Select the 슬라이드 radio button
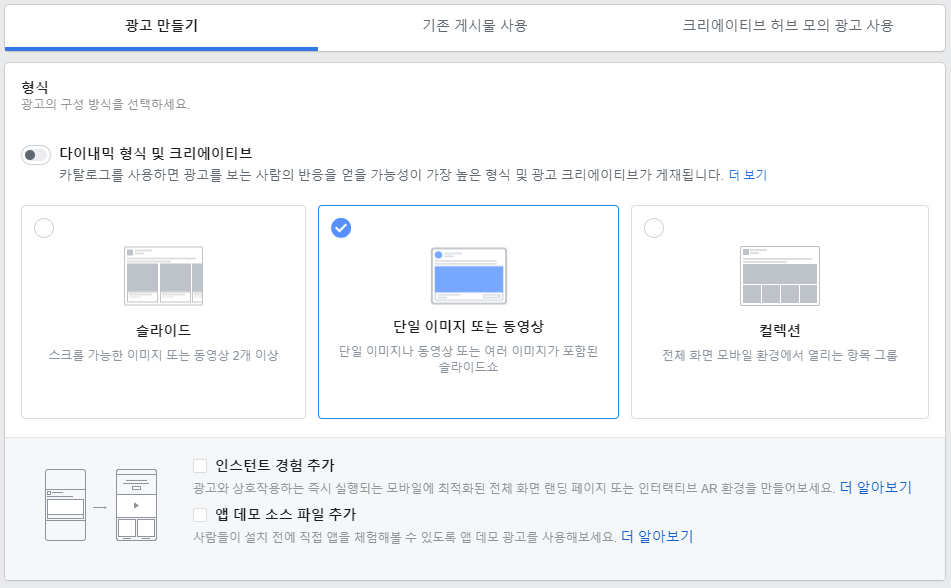 [44, 228]
